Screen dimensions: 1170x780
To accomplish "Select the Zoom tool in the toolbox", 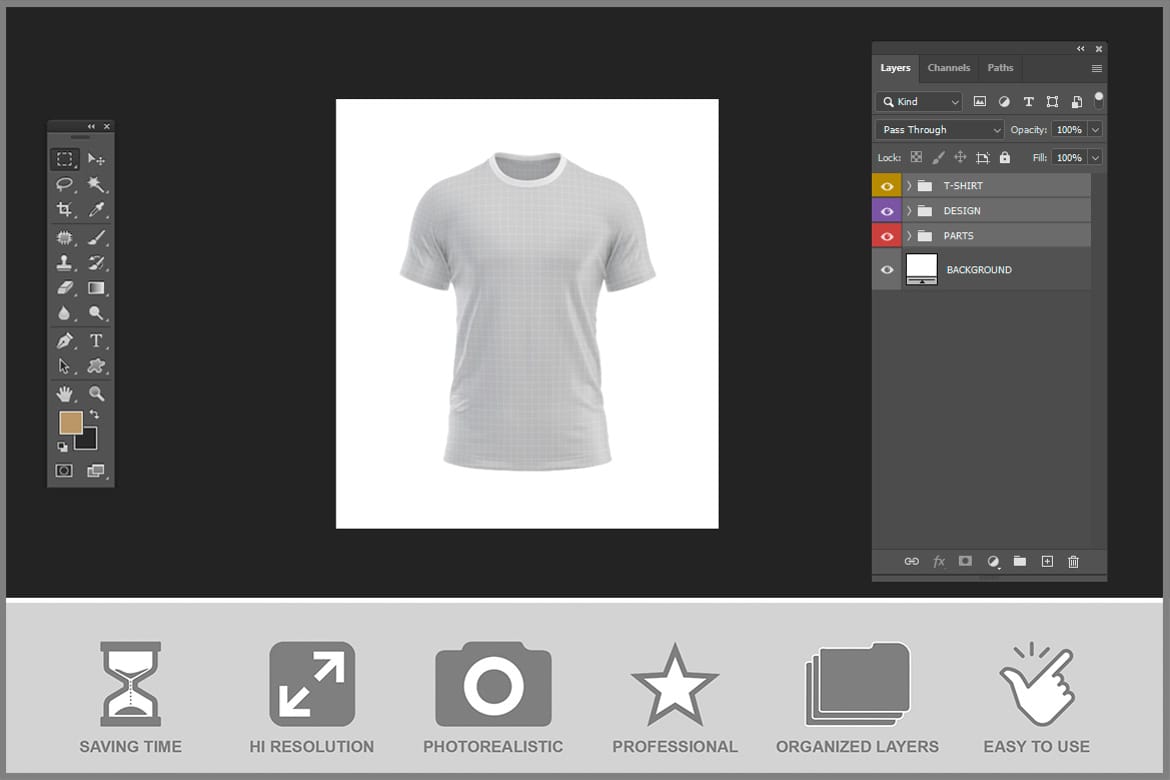I will tap(96, 393).
